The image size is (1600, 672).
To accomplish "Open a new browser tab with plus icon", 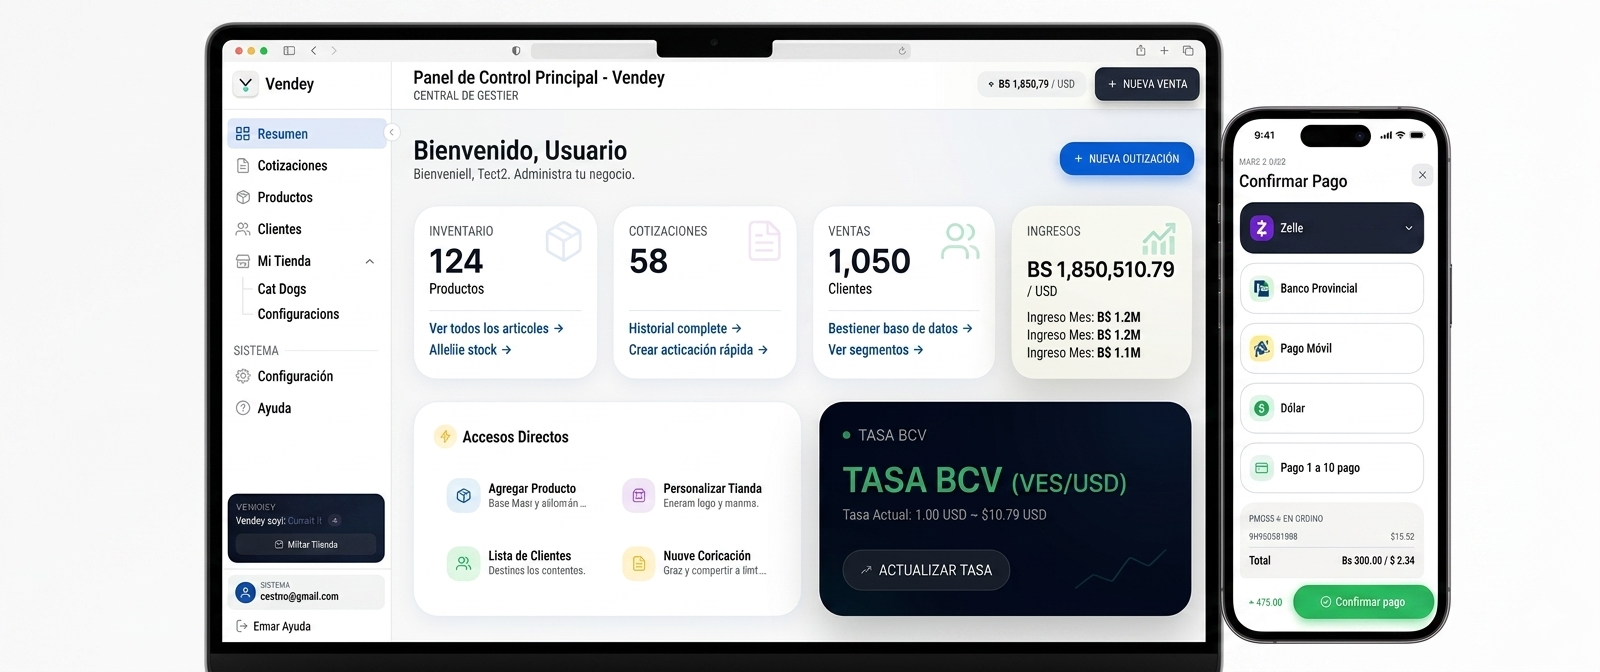I will point(1164,51).
